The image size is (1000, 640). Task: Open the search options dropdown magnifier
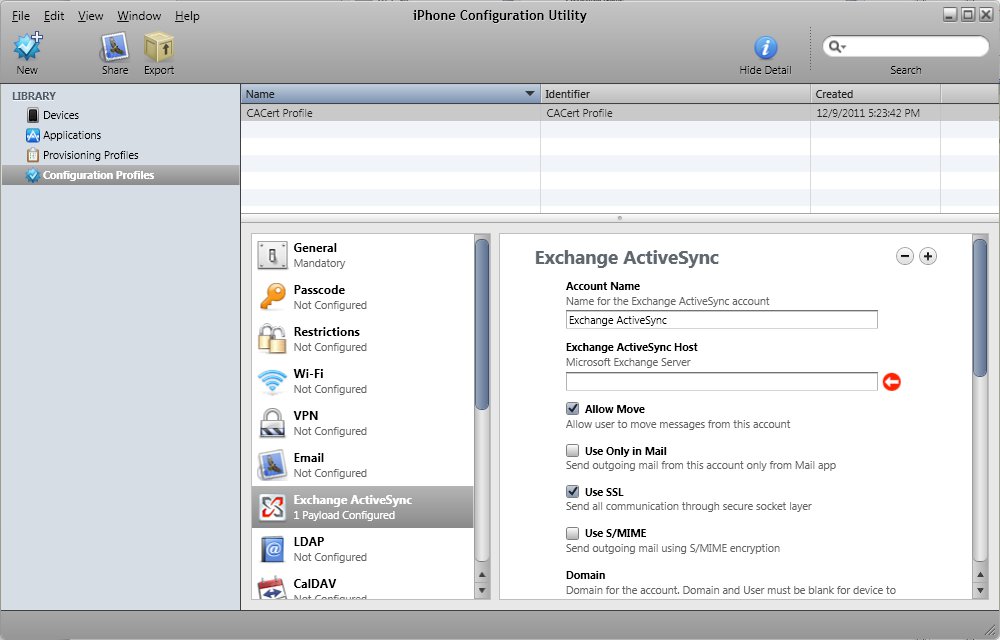[837, 47]
